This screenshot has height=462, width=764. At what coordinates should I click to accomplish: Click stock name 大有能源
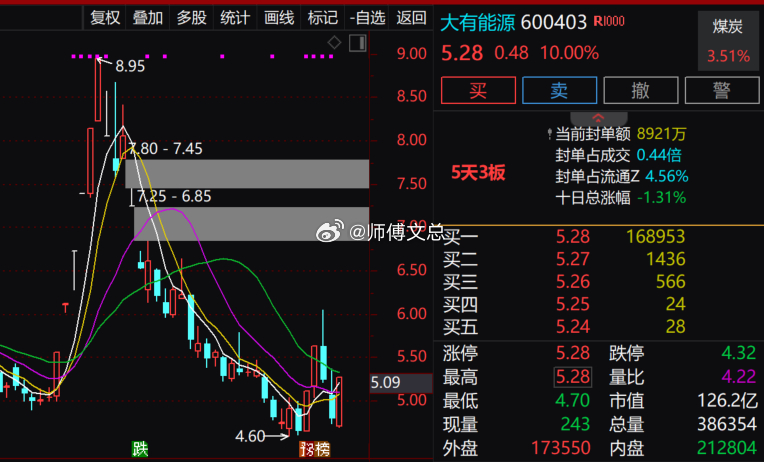tap(478, 23)
